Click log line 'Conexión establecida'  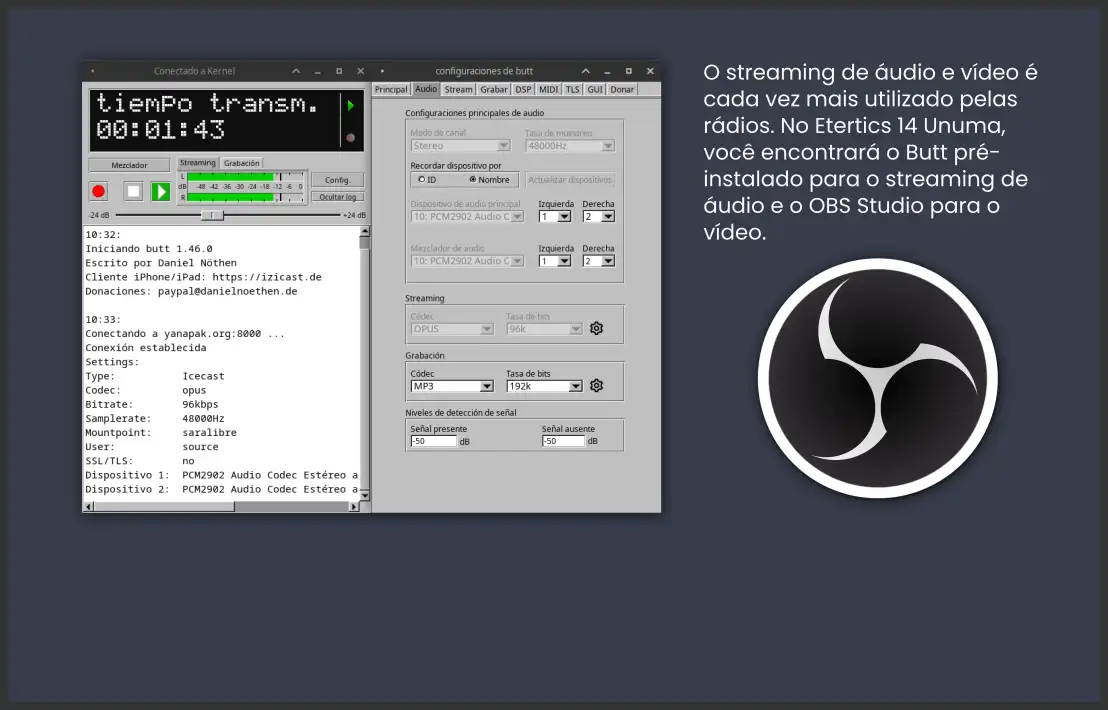pos(146,348)
